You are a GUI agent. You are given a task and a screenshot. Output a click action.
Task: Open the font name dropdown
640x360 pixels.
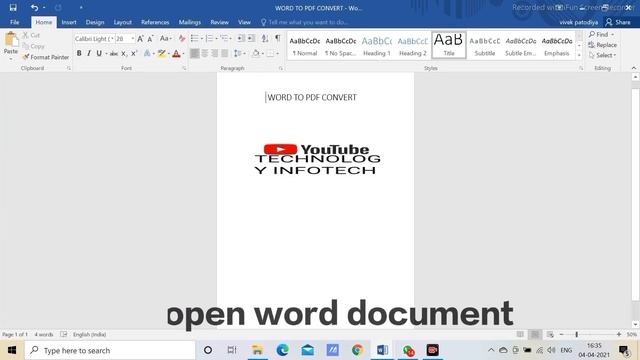tap(112, 38)
